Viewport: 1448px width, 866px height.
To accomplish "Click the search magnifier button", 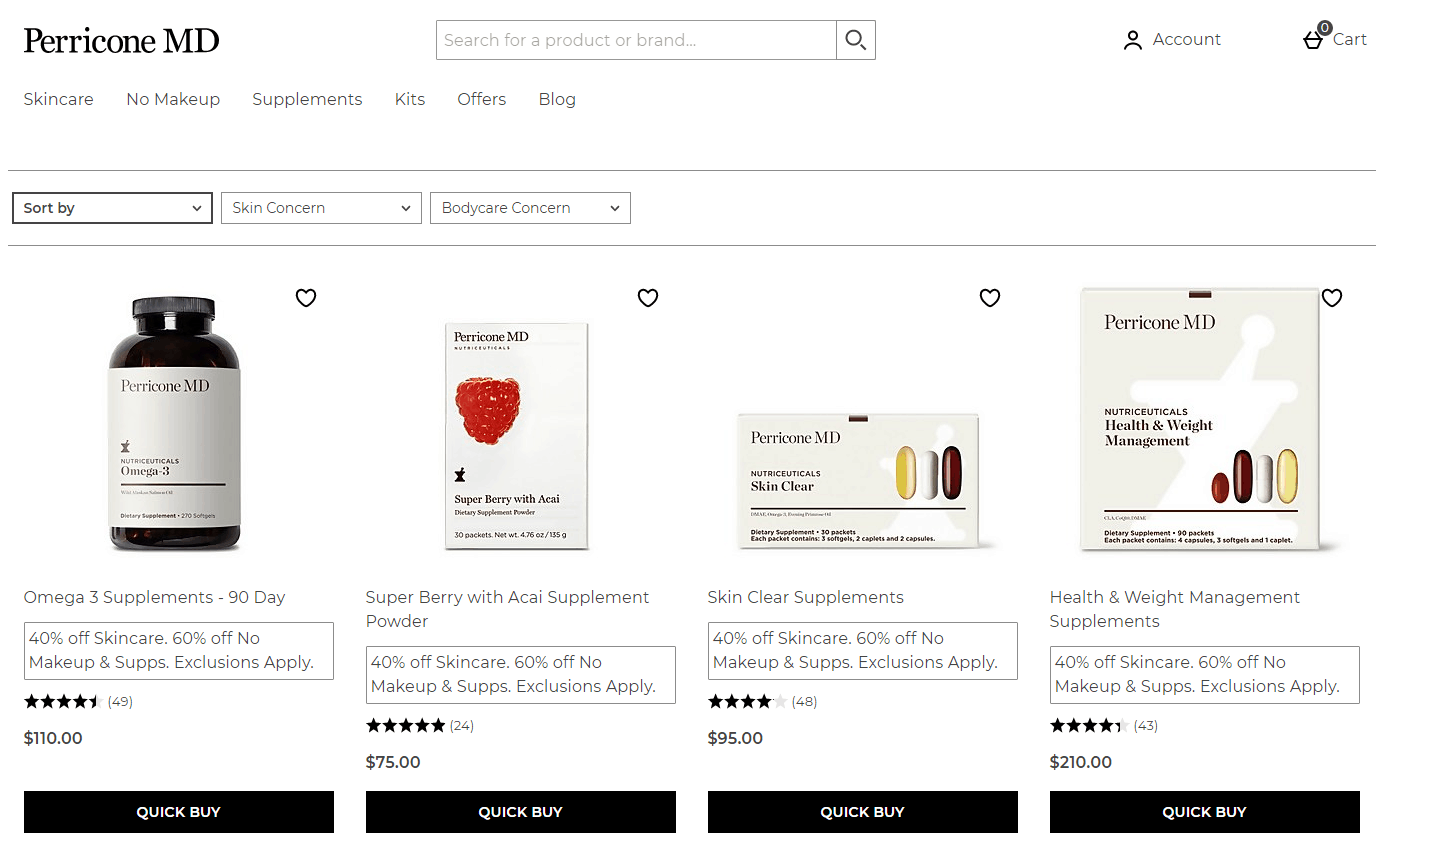I will 856,40.
